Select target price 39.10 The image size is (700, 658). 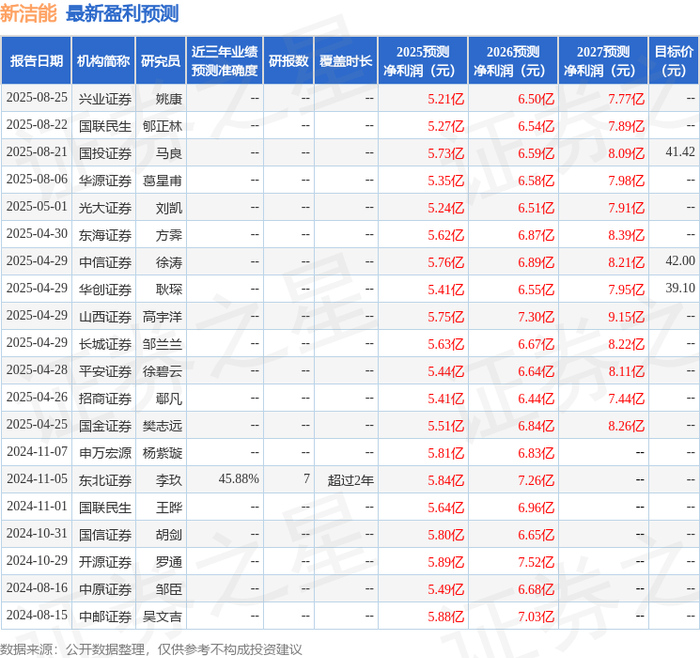(680, 288)
